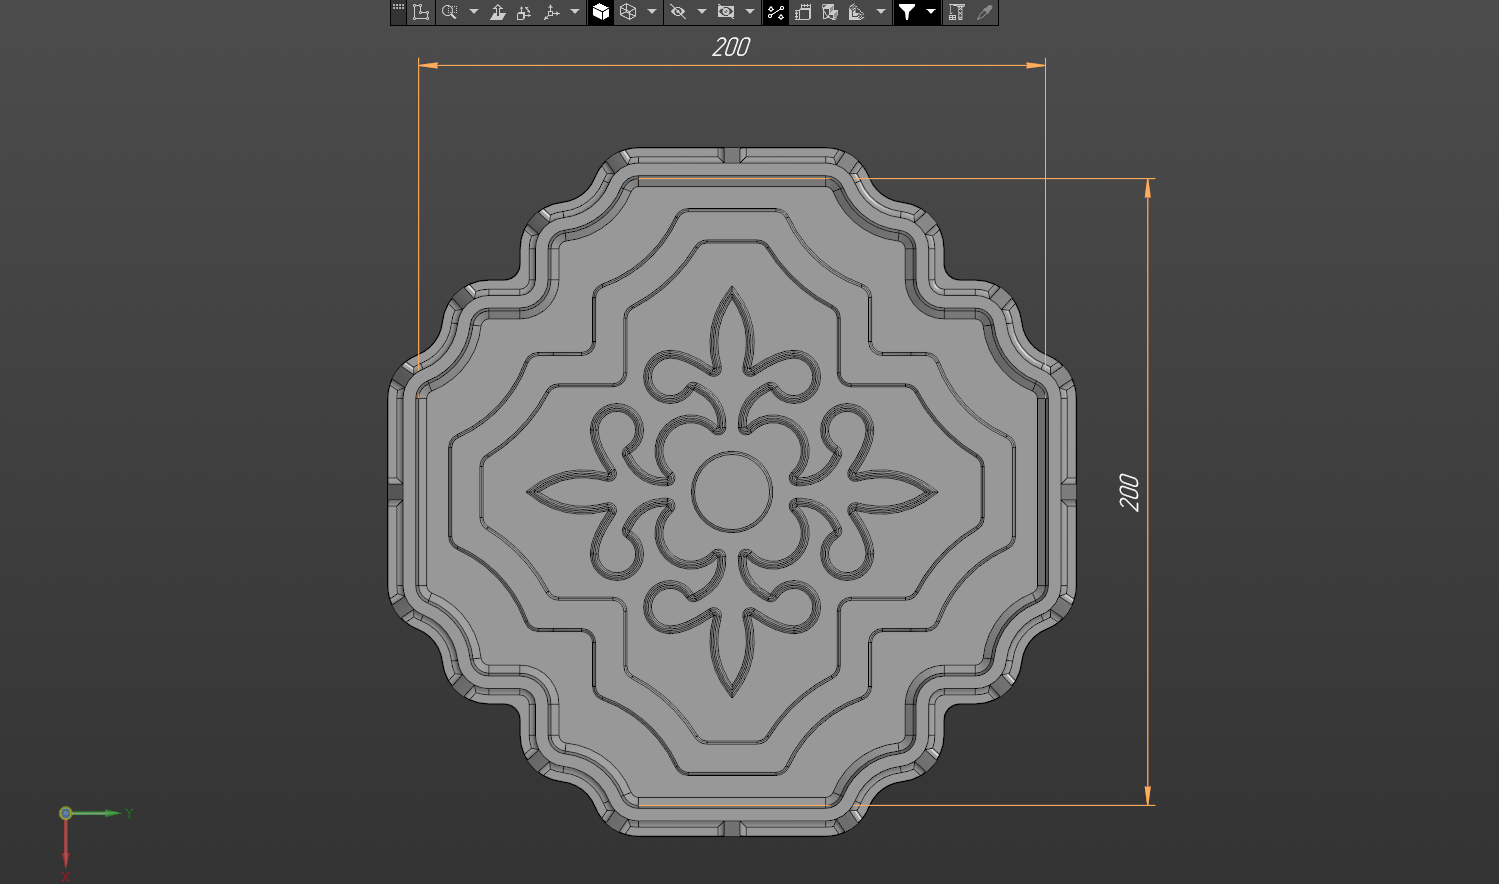Switch to wireframe cube display mode
The width and height of the screenshot is (1499, 884).
(x=628, y=12)
